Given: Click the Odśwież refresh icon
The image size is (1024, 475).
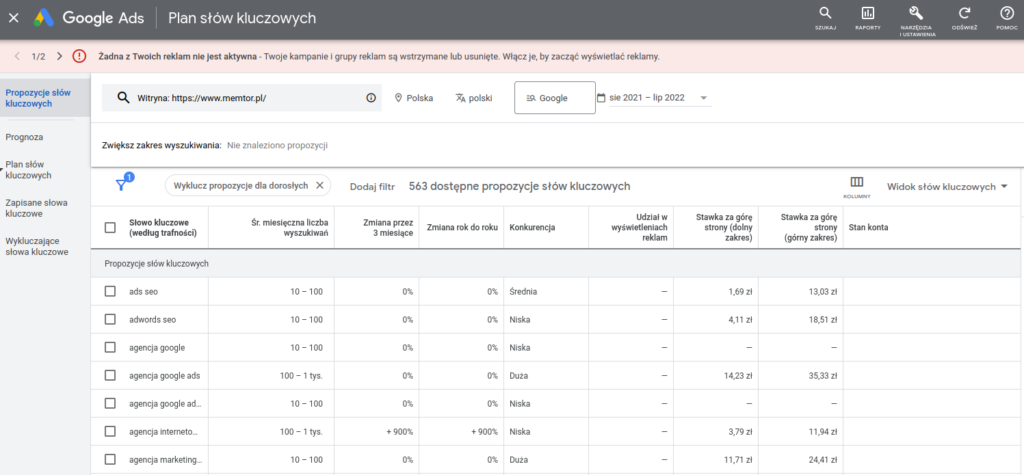Looking at the screenshot, I should click(x=964, y=14).
